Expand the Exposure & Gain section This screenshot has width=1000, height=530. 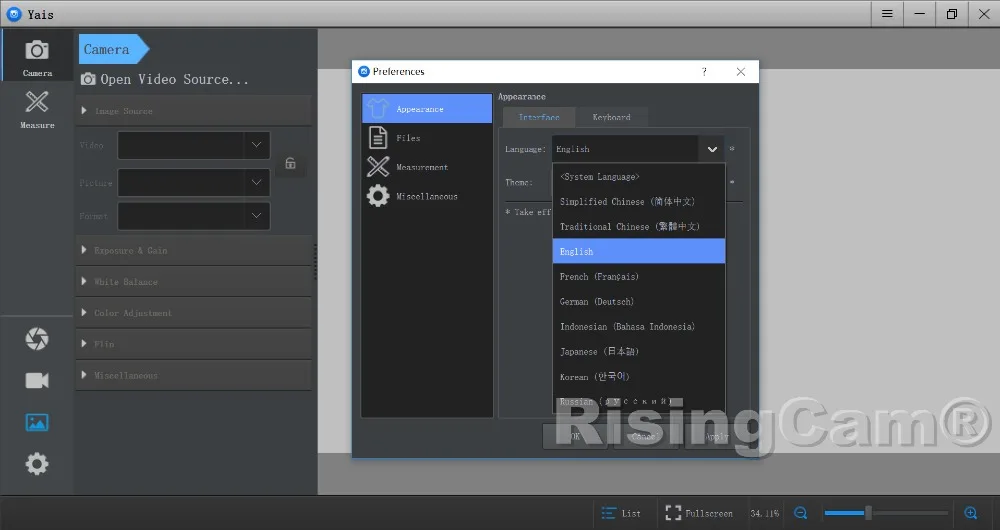click(x=194, y=250)
